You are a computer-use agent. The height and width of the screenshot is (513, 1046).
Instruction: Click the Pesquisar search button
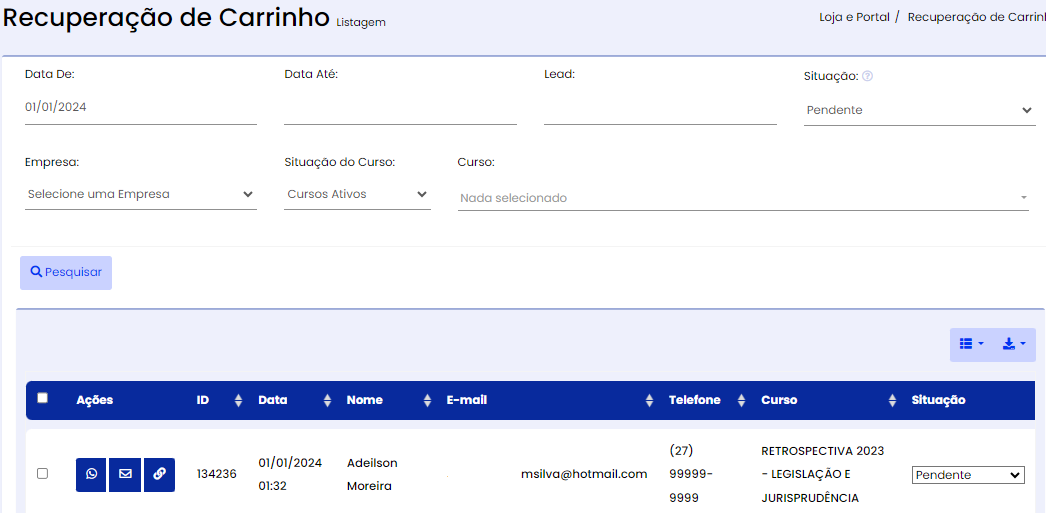(66, 272)
